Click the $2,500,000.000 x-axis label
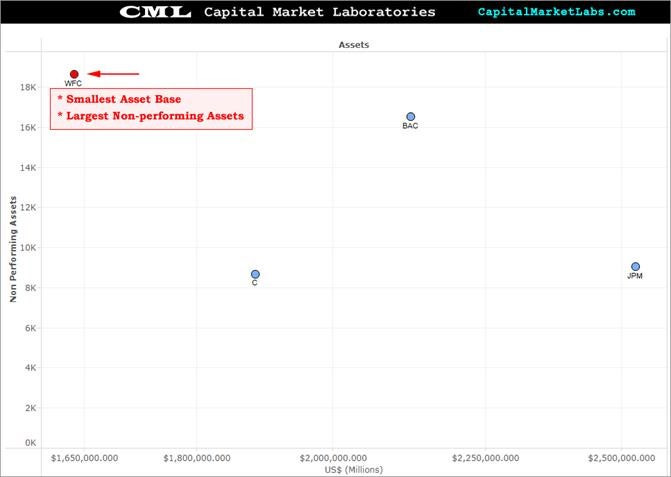This screenshot has height=477, width=671. pos(621,458)
